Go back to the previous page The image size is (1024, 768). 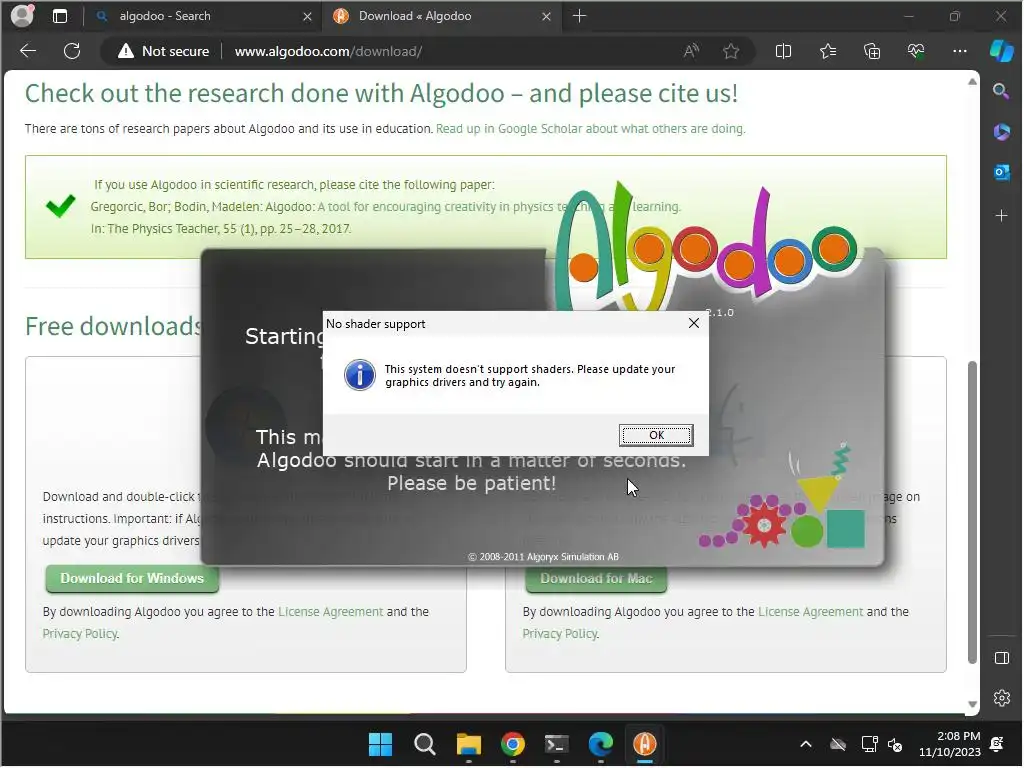28,51
